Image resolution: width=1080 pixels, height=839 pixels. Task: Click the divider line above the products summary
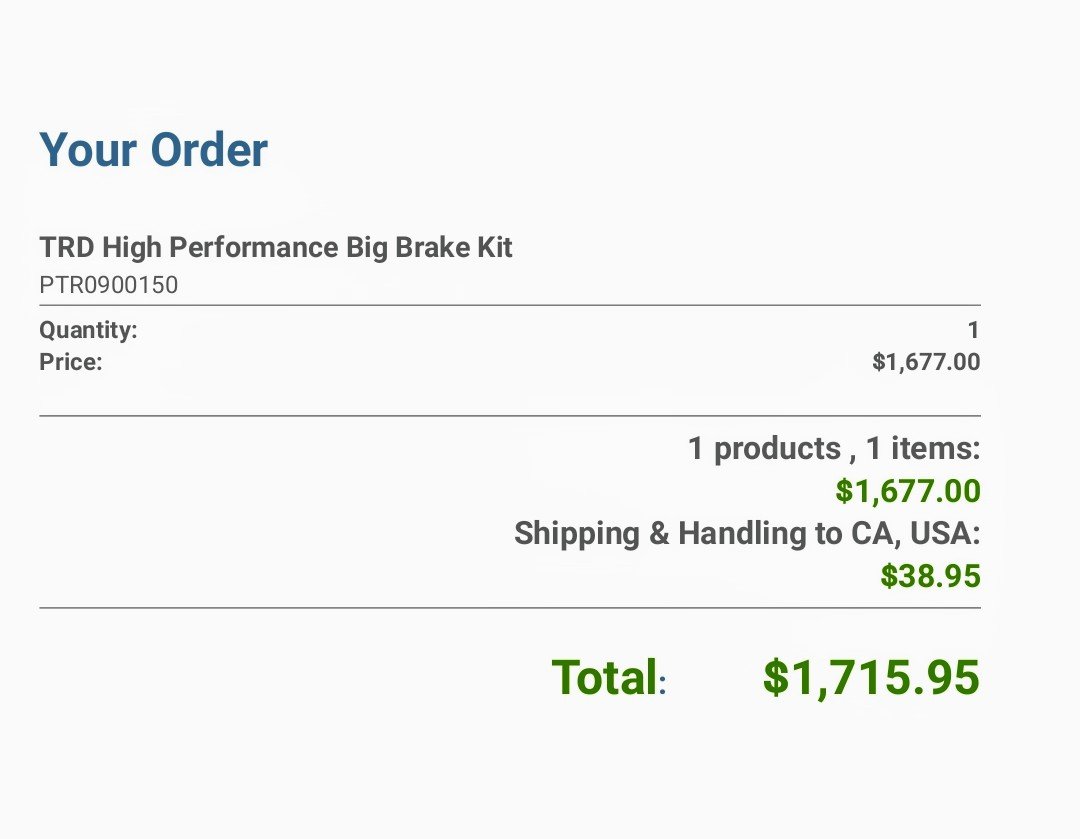tap(510, 416)
